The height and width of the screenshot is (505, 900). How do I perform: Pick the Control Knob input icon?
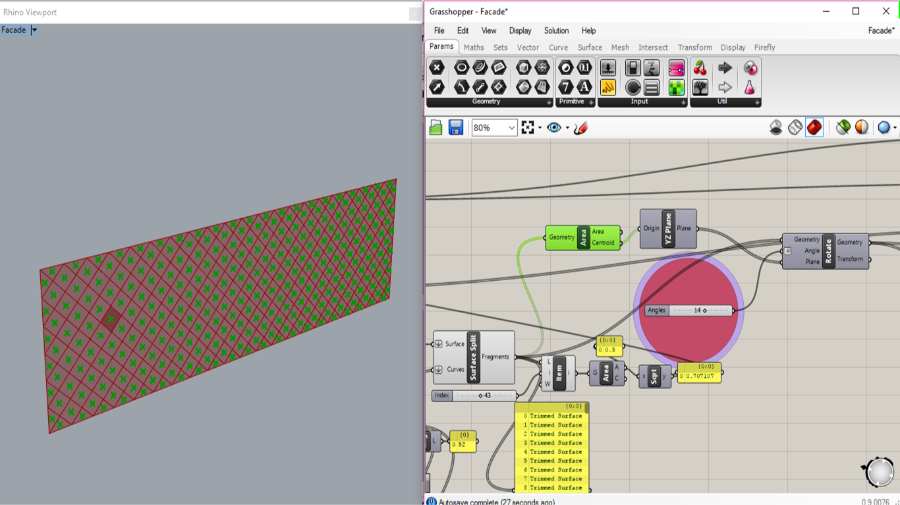click(x=633, y=87)
